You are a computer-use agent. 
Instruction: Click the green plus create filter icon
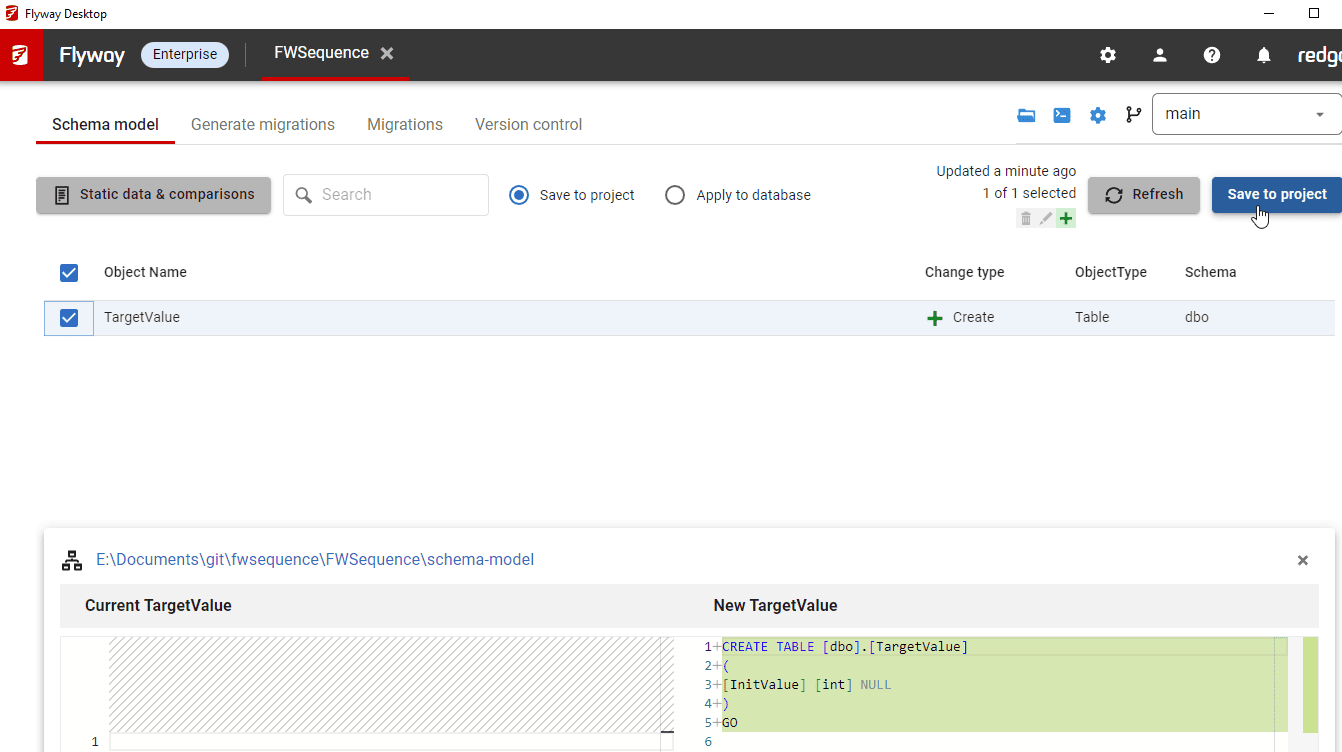pos(1066,218)
